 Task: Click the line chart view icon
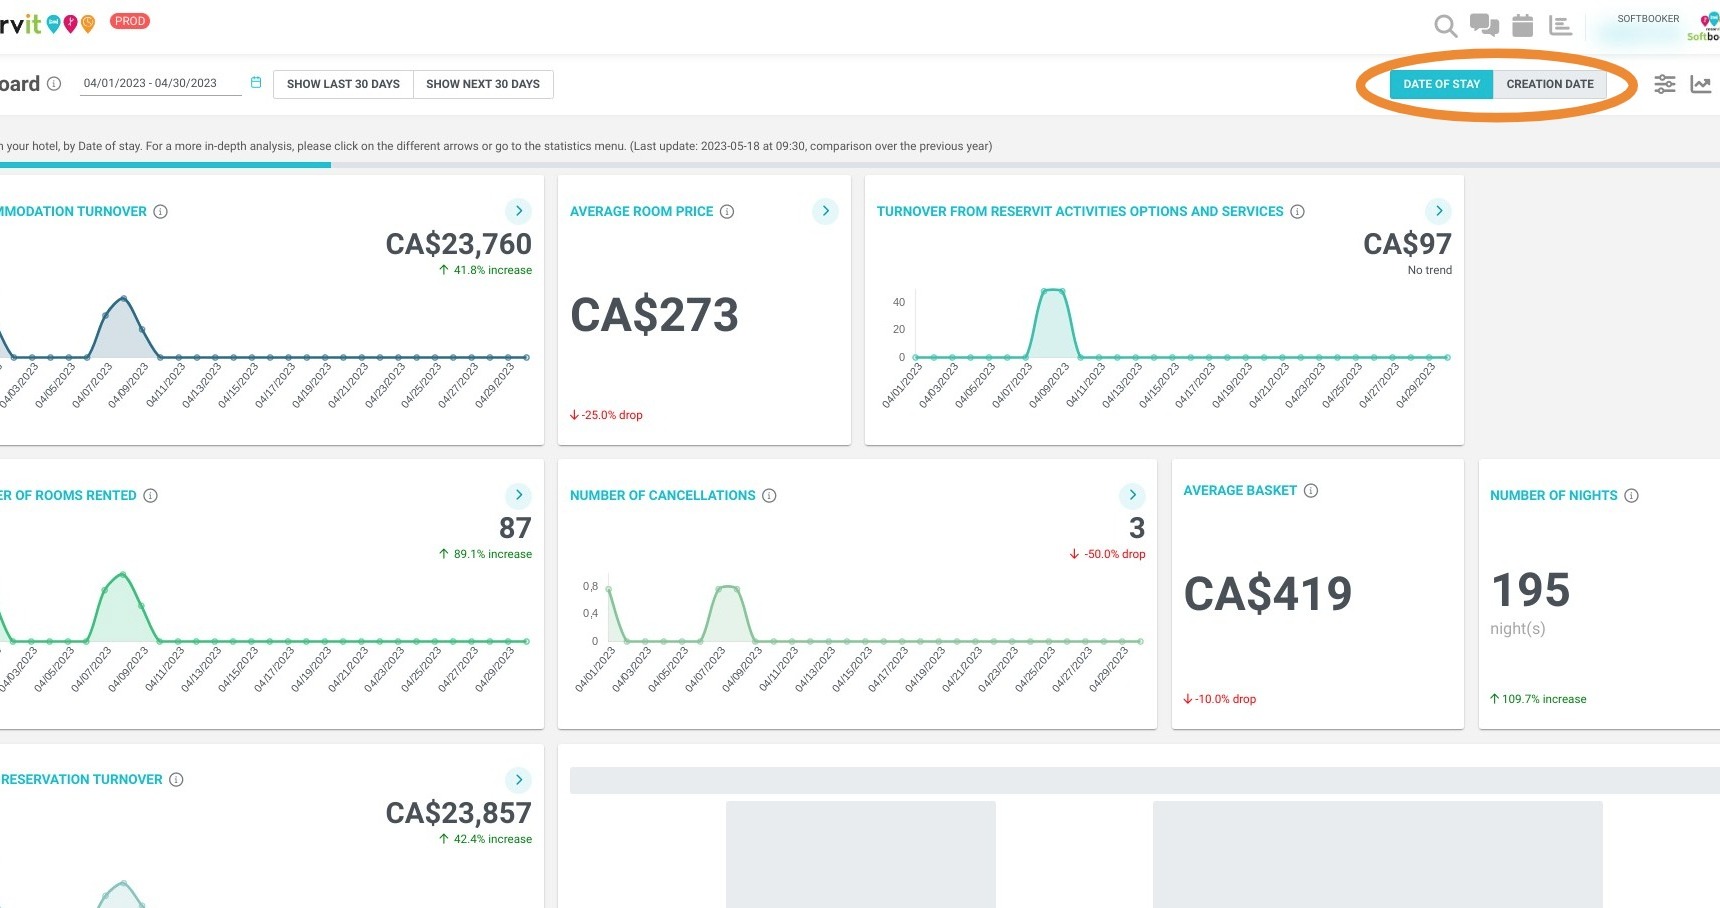pyautogui.click(x=1700, y=84)
